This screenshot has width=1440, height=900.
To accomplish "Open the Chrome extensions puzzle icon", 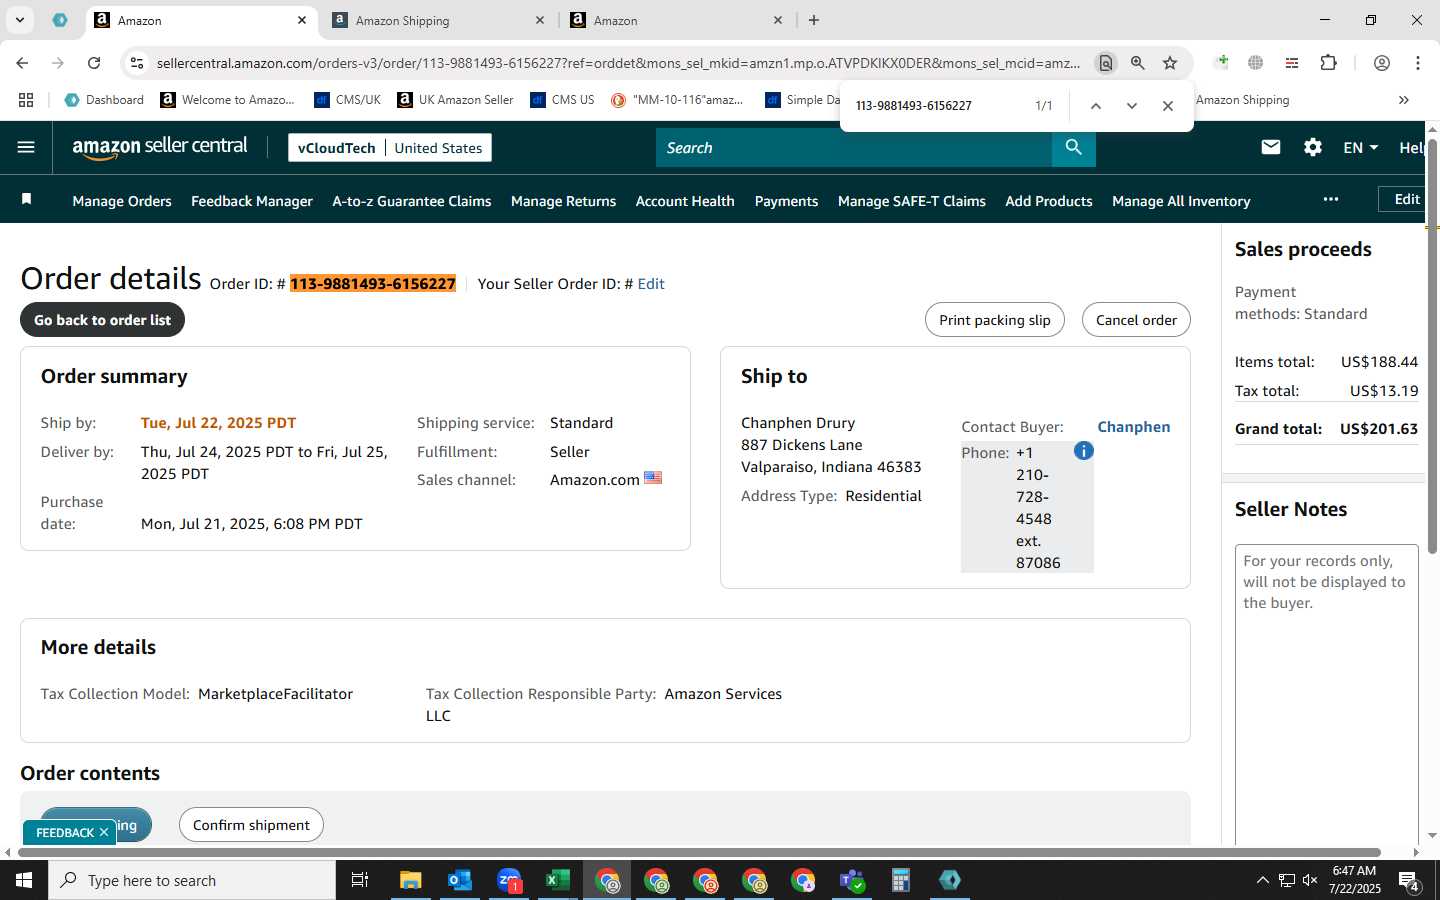I will pos(1328,63).
